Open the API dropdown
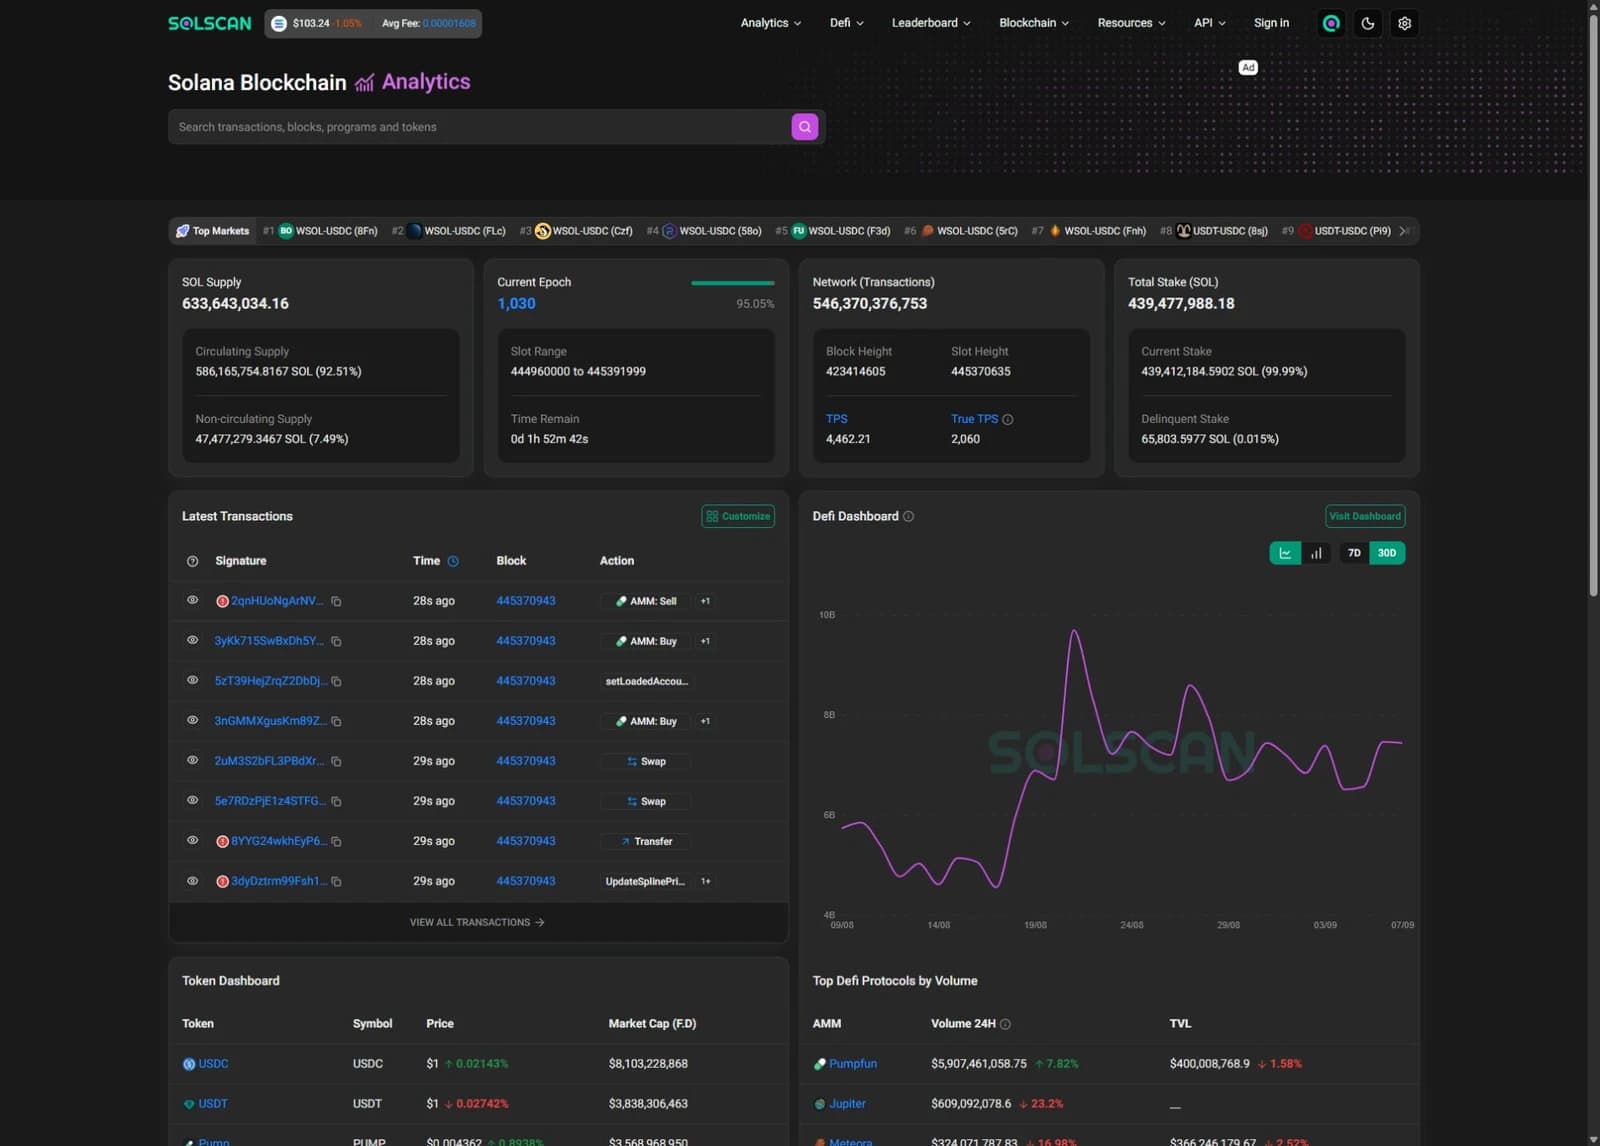1600x1146 pixels. point(1210,23)
